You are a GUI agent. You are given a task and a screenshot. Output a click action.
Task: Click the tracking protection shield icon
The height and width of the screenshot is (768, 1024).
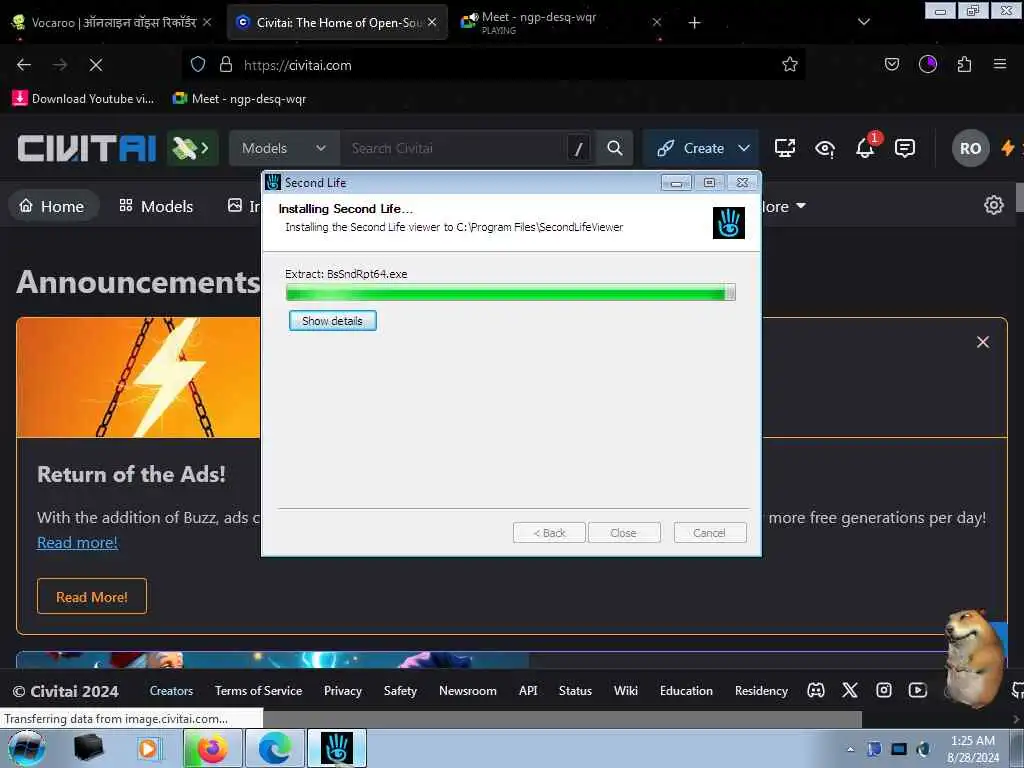coord(198,65)
